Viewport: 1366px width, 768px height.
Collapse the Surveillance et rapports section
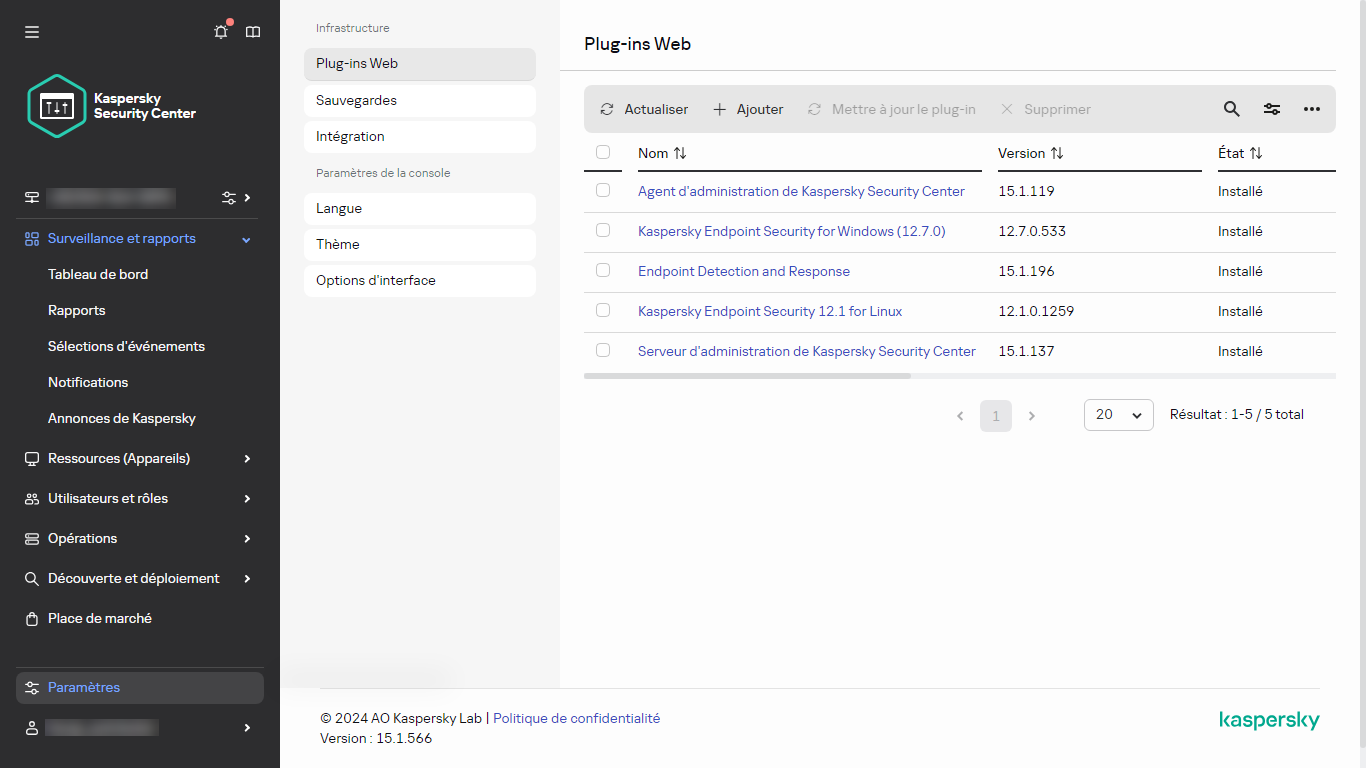pyautogui.click(x=247, y=239)
